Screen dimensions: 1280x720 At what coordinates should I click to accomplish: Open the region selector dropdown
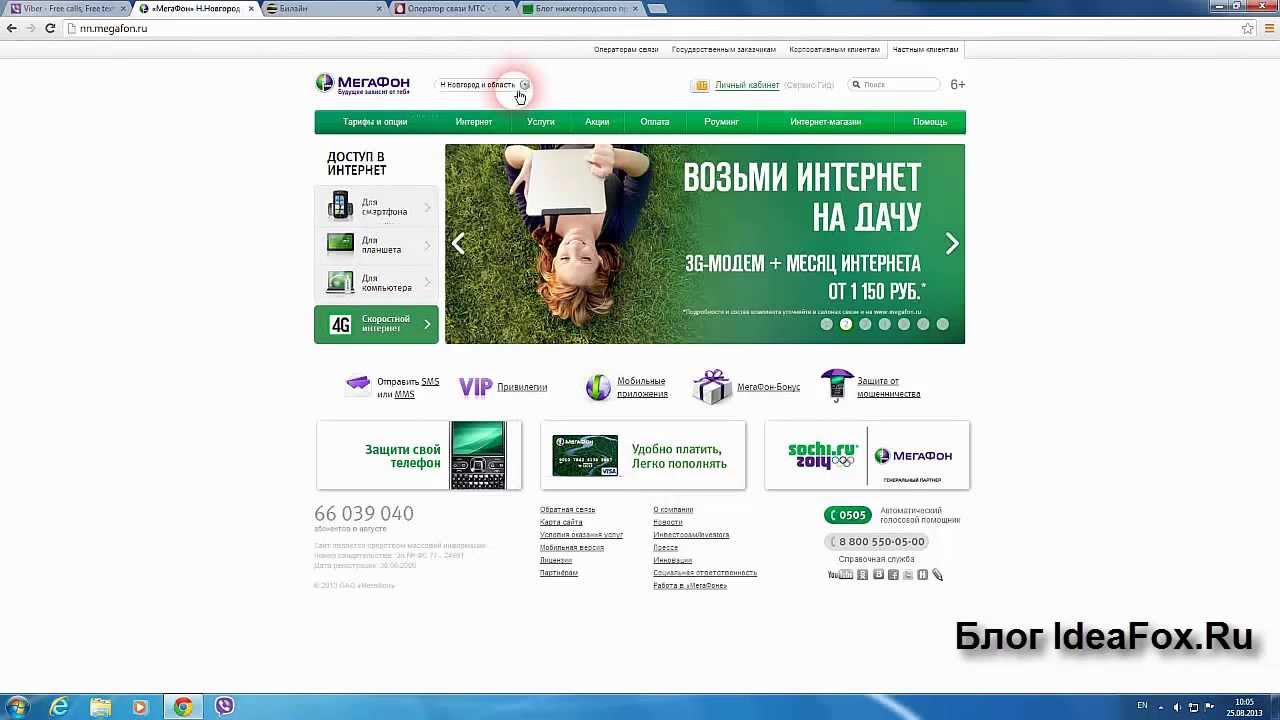click(x=484, y=85)
